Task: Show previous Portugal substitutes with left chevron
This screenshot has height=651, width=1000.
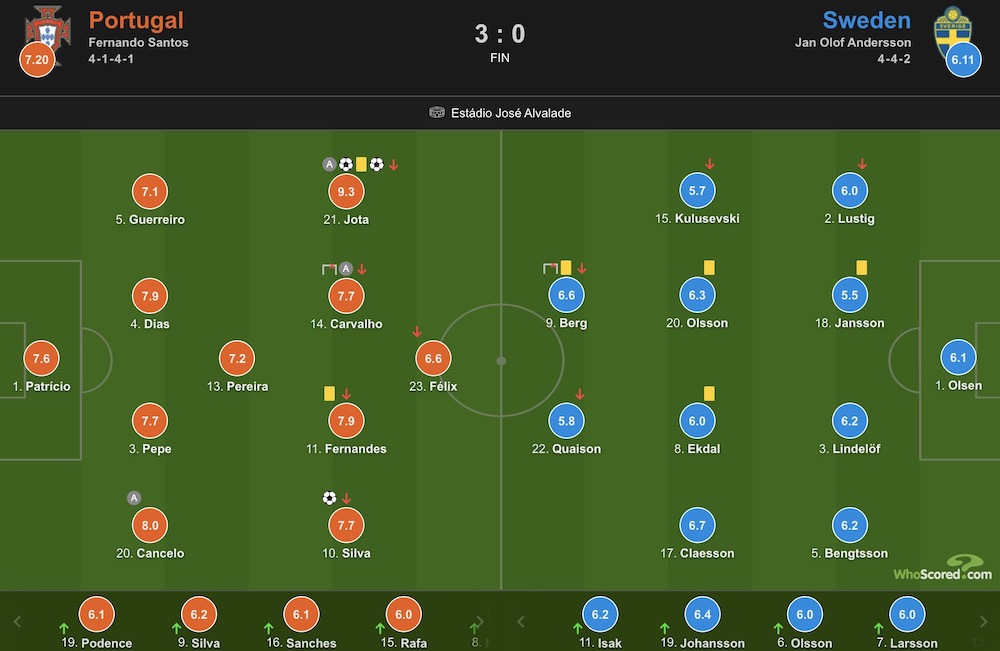Action: 17,622
